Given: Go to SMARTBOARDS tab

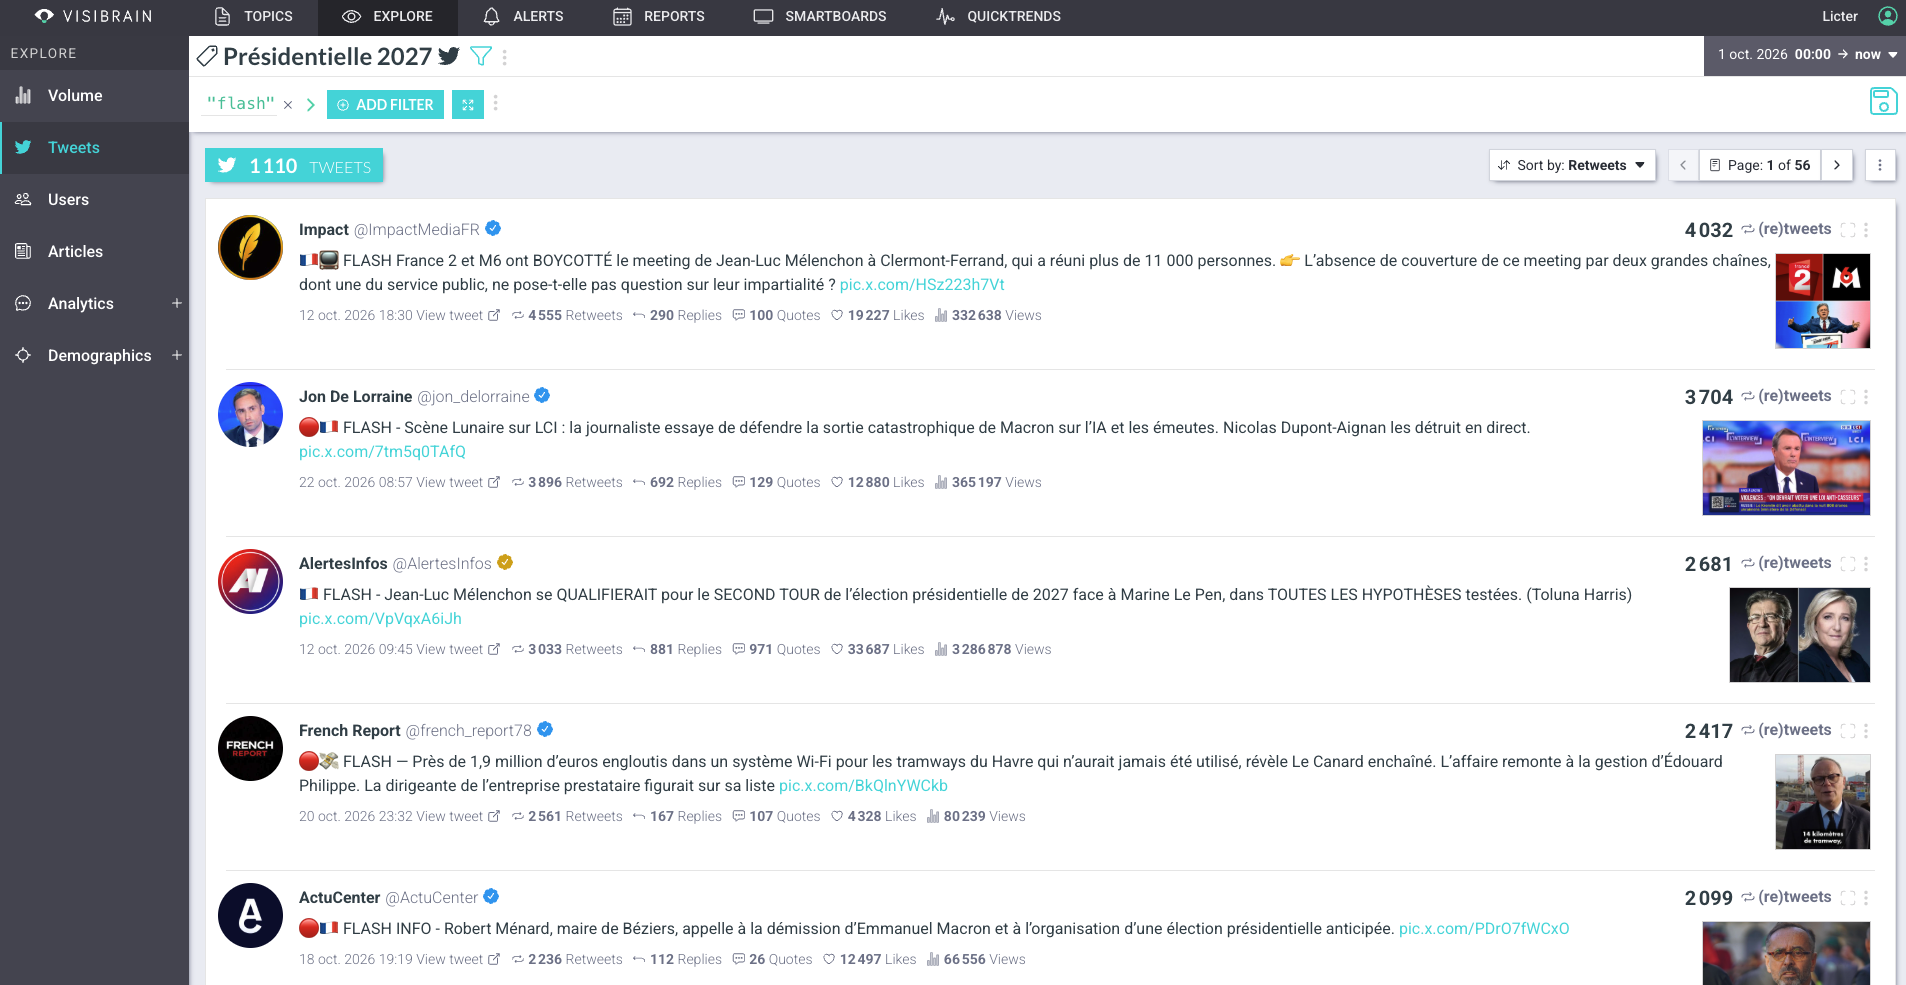Looking at the screenshot, I should click(820, 16).
